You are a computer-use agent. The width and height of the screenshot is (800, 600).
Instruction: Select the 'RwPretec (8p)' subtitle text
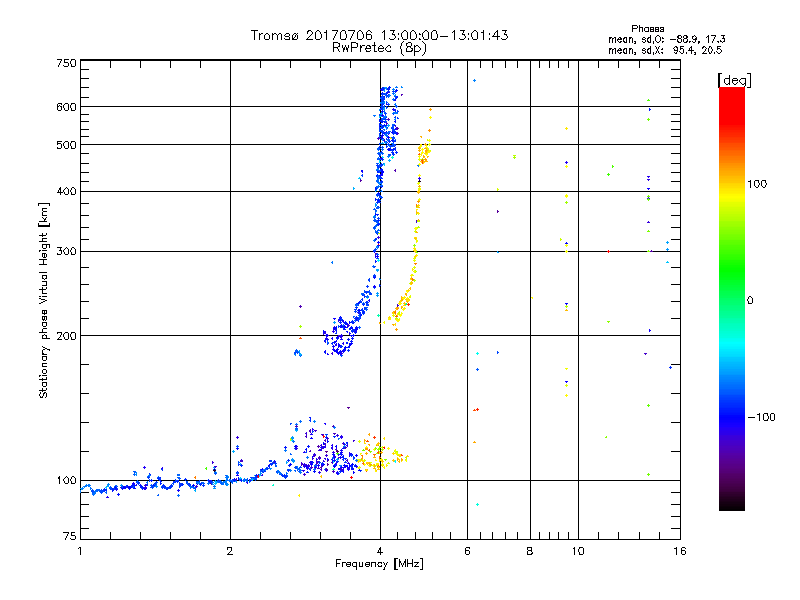(379, 48)
